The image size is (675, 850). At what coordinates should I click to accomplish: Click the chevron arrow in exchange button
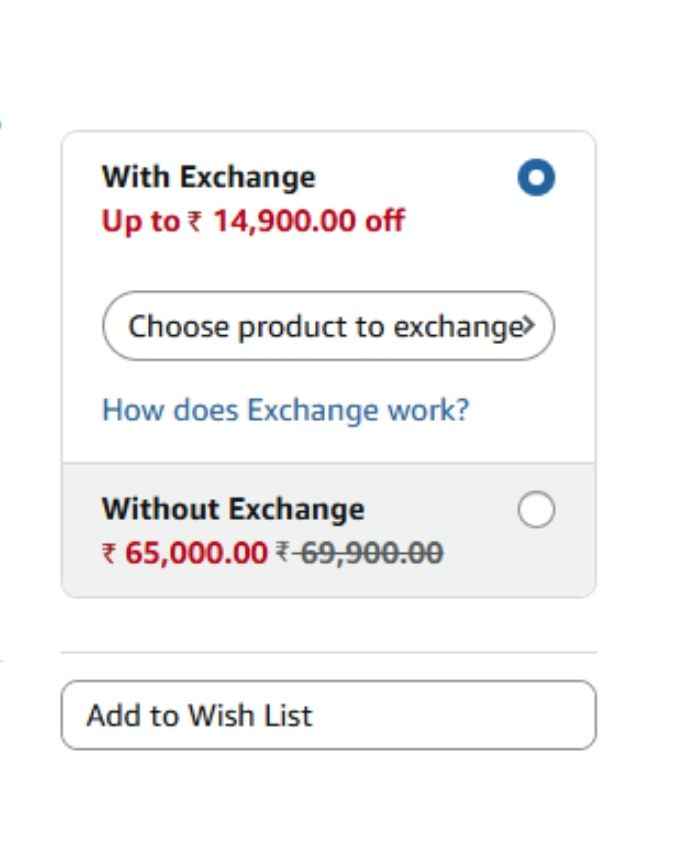529,325
